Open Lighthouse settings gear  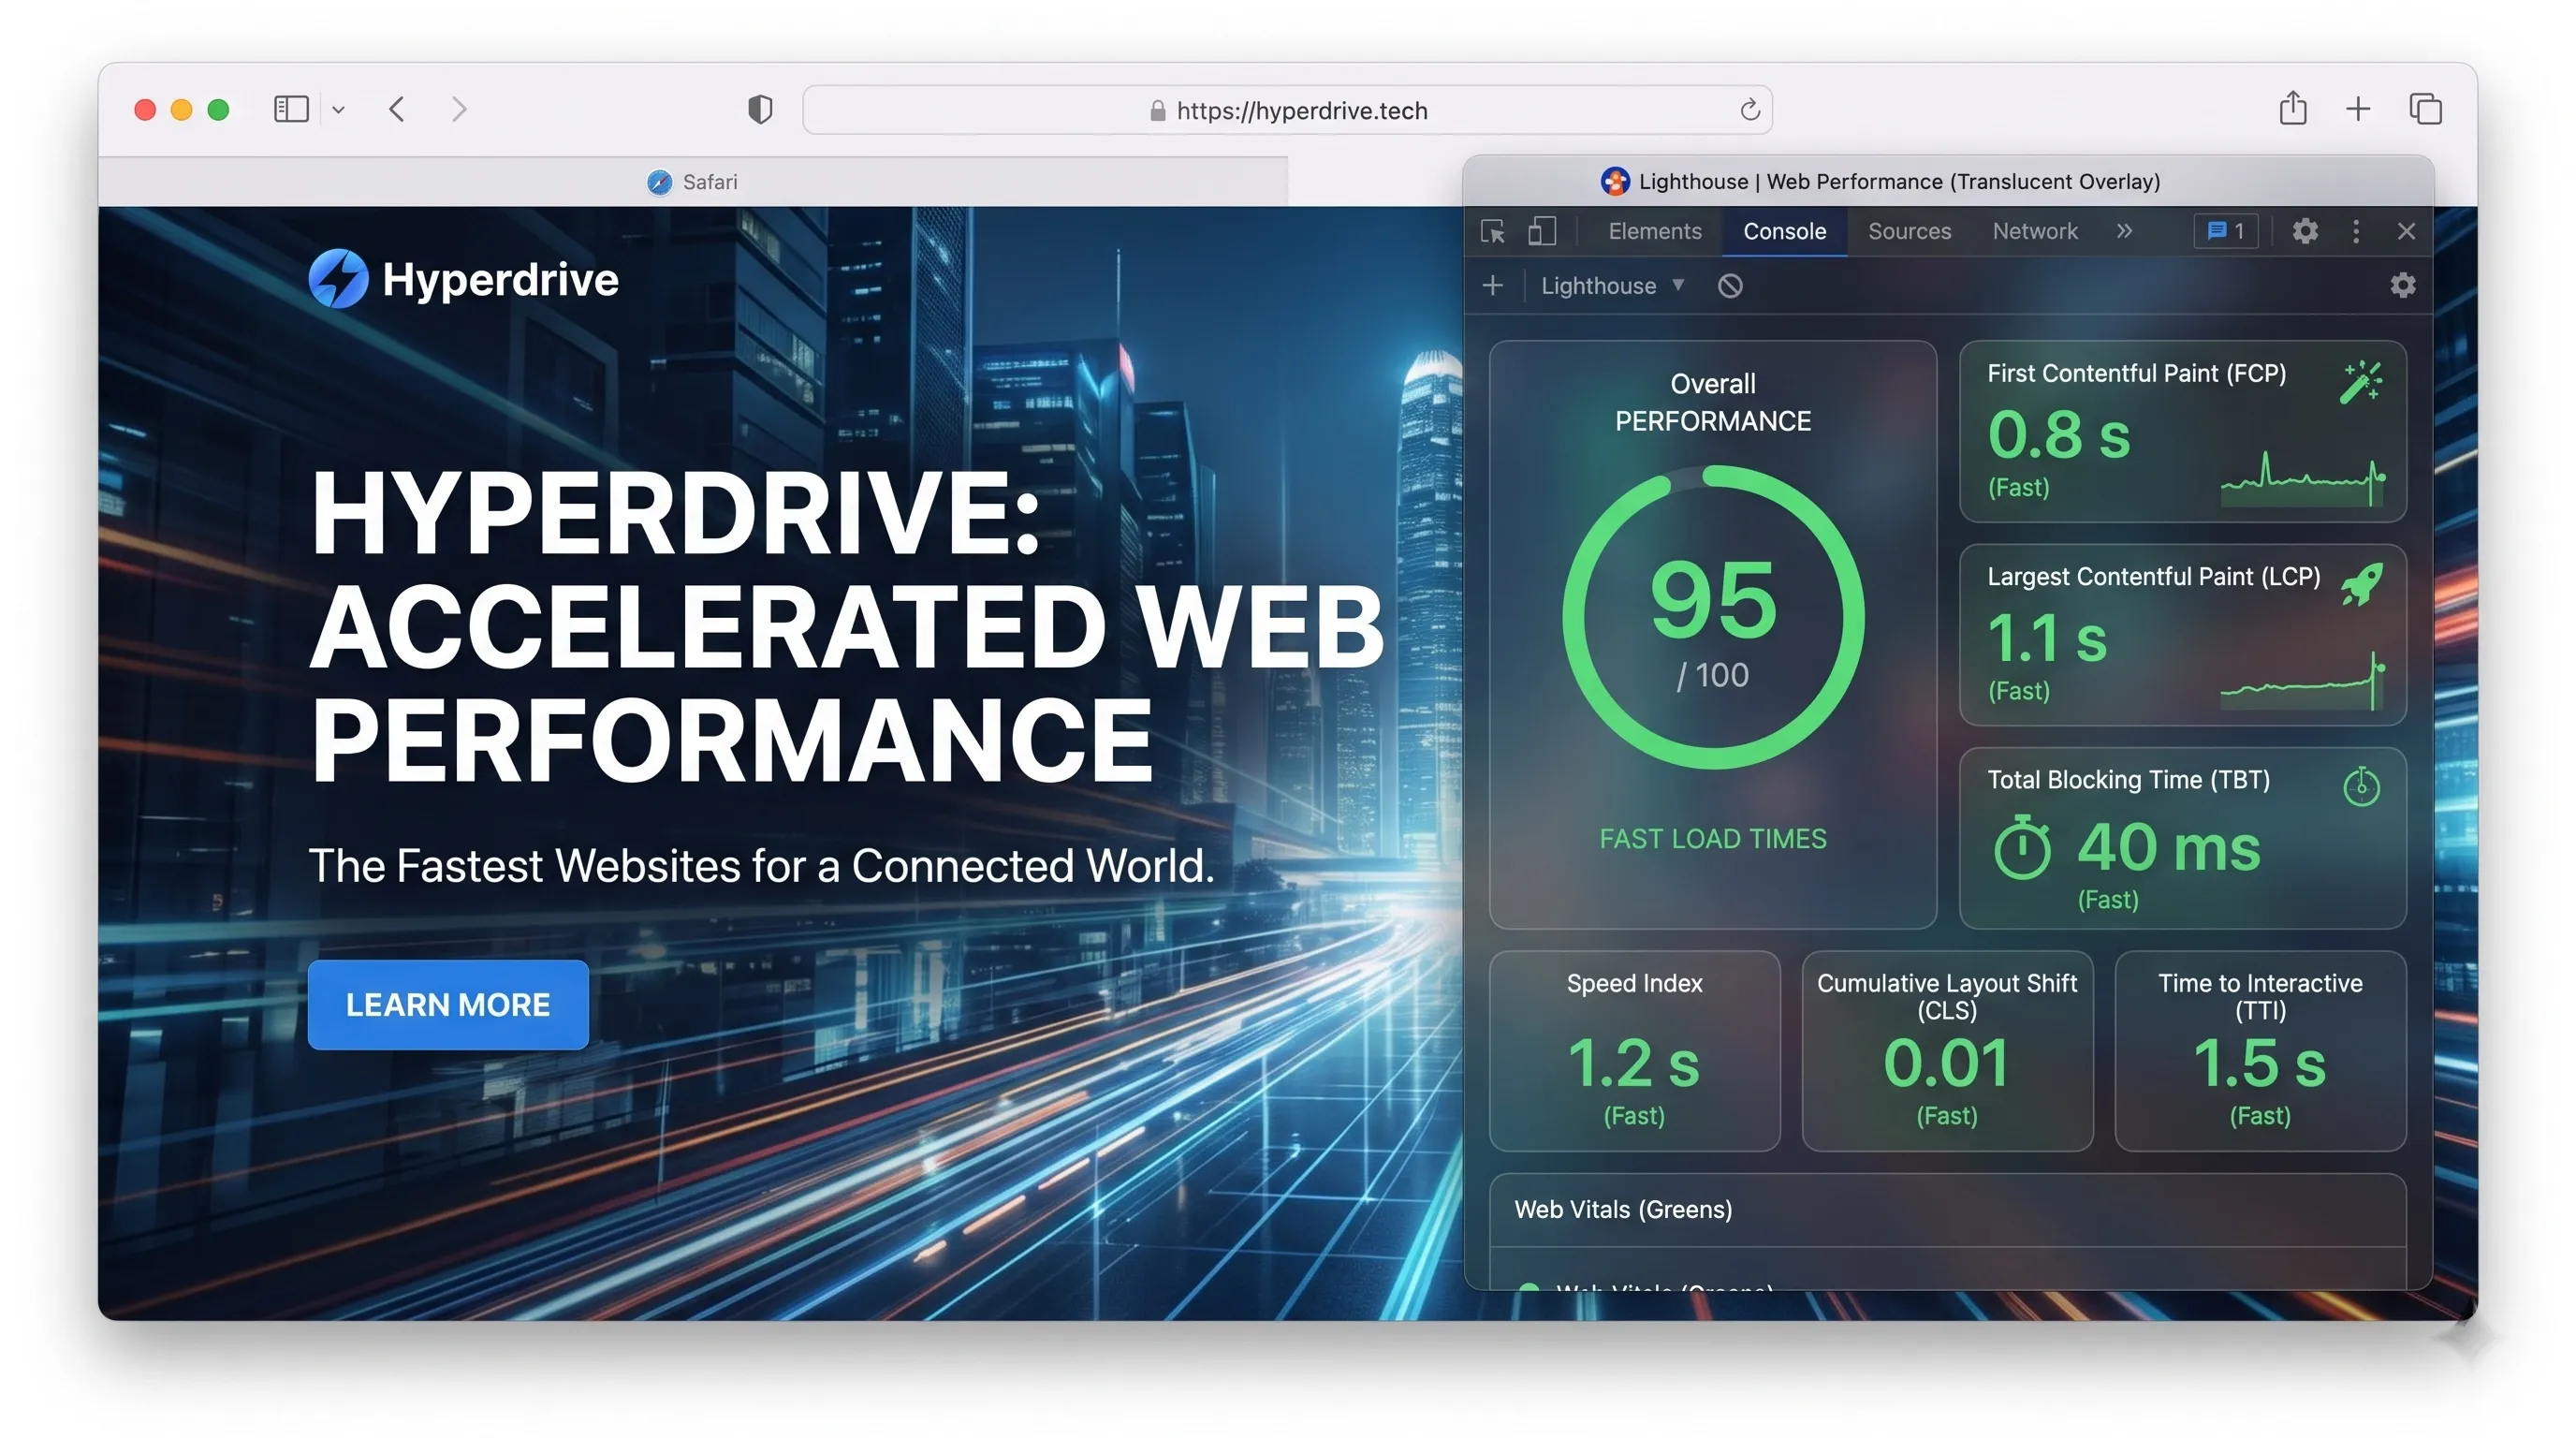click(x=2402, y=286)
